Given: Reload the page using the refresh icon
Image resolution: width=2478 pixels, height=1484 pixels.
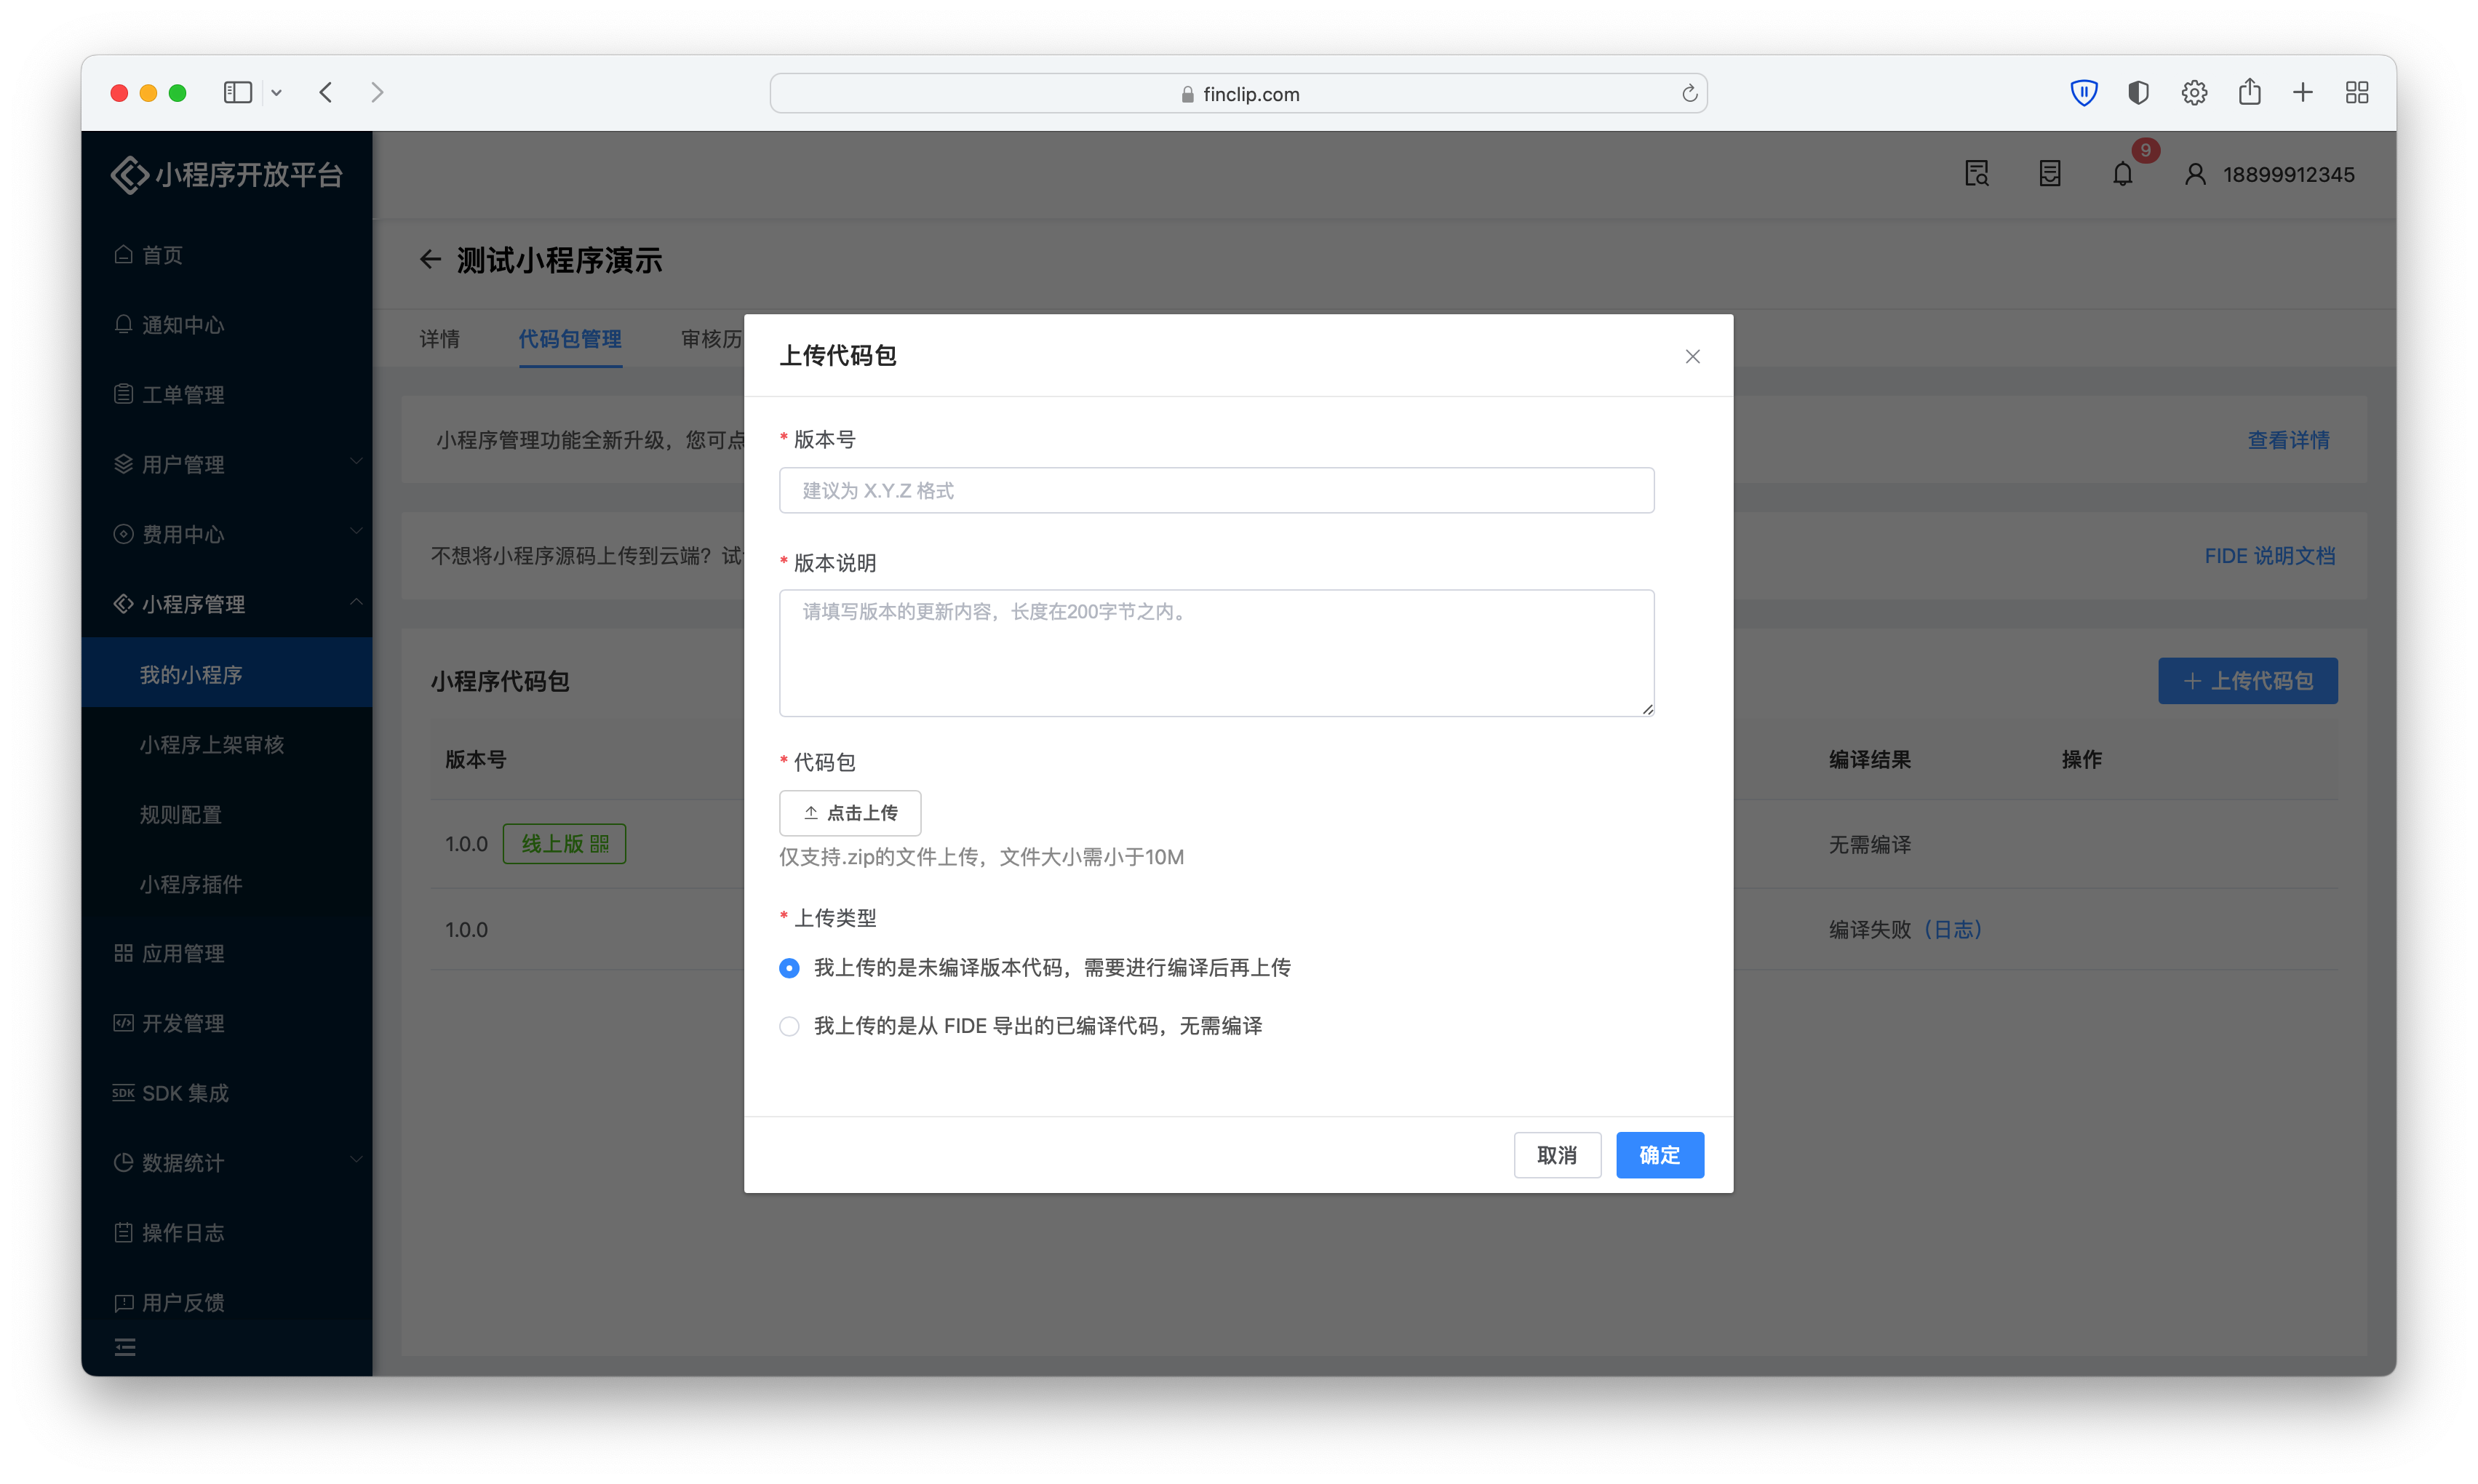Looking at the screenshot, I should pyautogui.click(x=1689, y=93).
